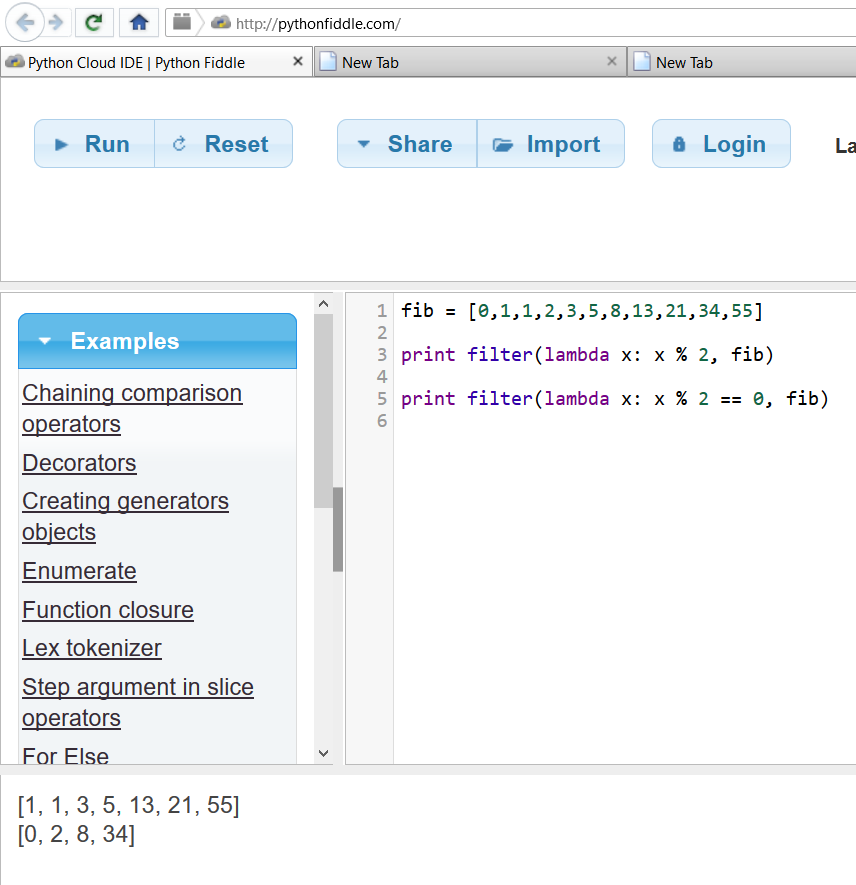Click the examples list scroll-down arrow
The image size is (856, 885).
[x=323, y=753]
